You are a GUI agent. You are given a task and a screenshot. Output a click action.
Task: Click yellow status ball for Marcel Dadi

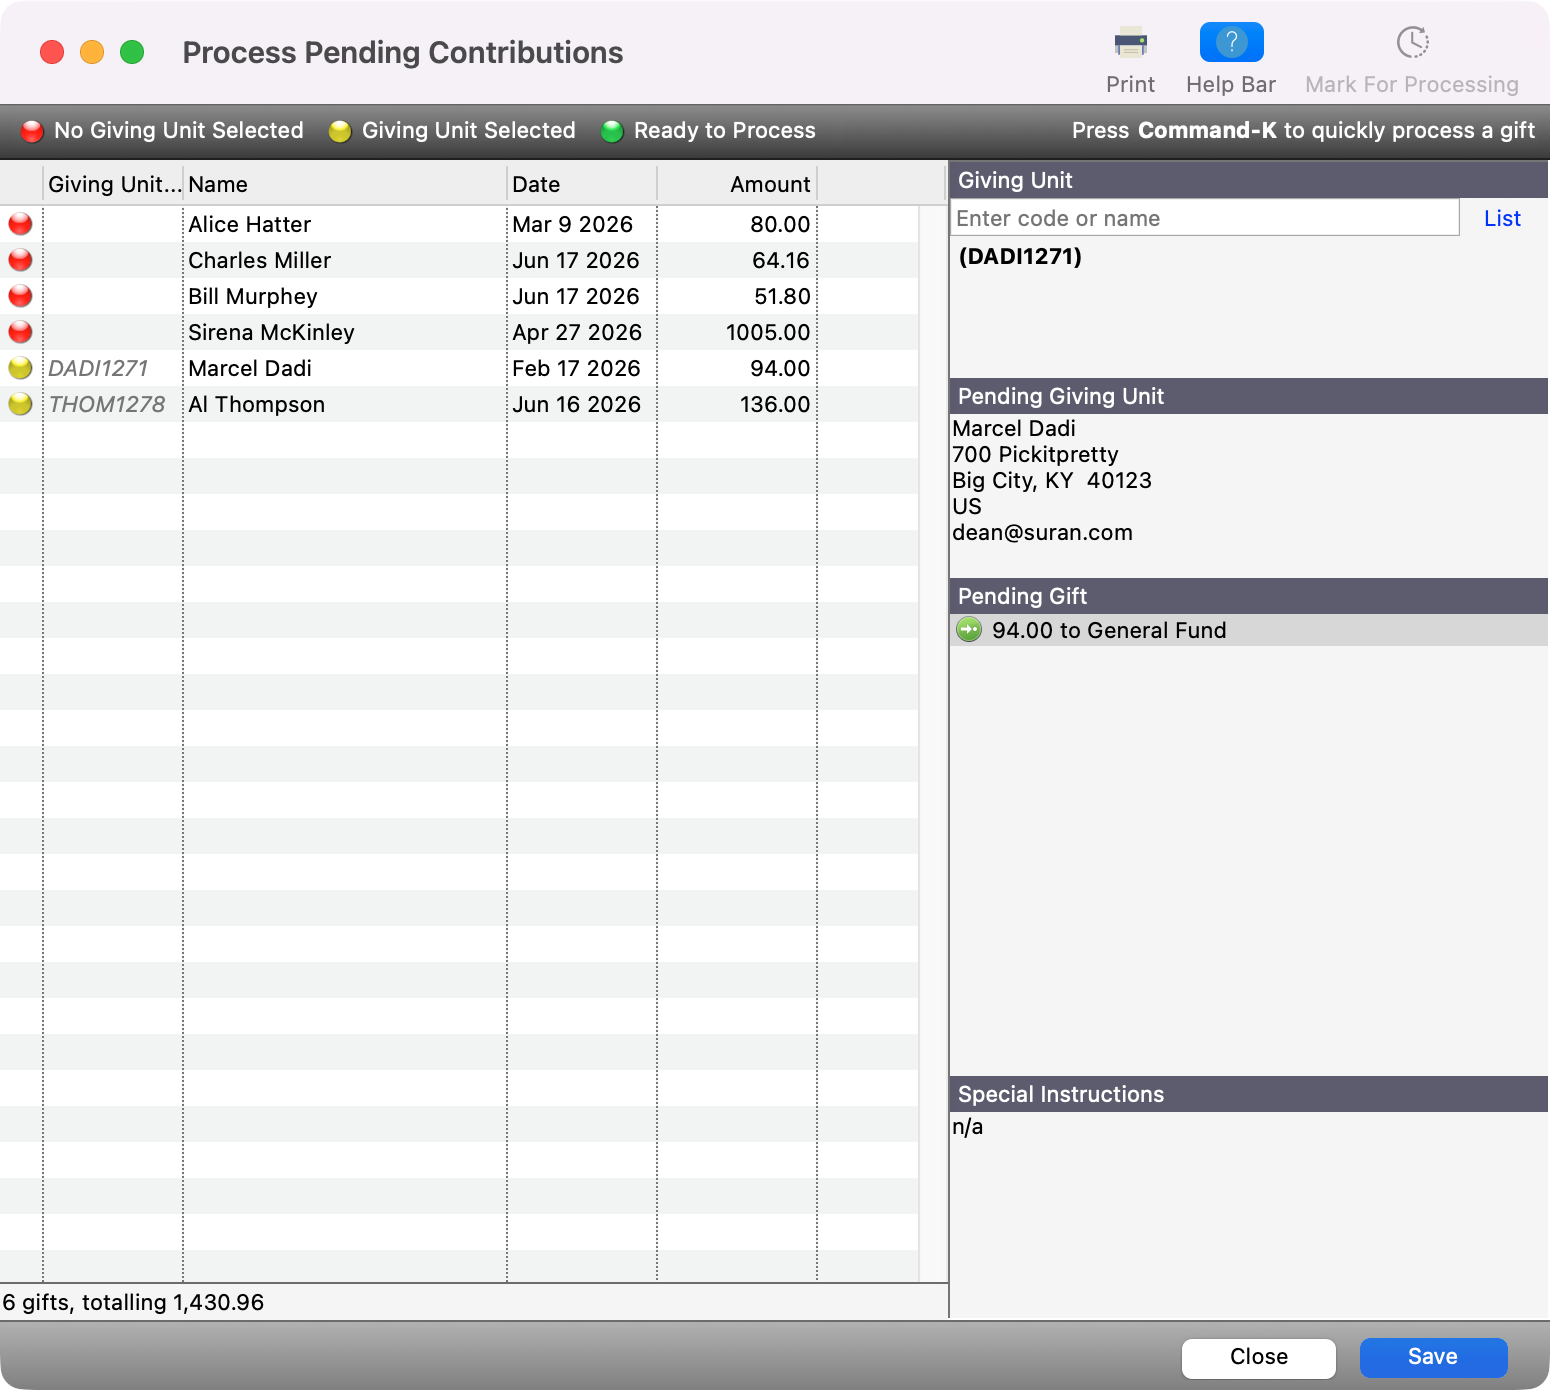coord(20,368)
